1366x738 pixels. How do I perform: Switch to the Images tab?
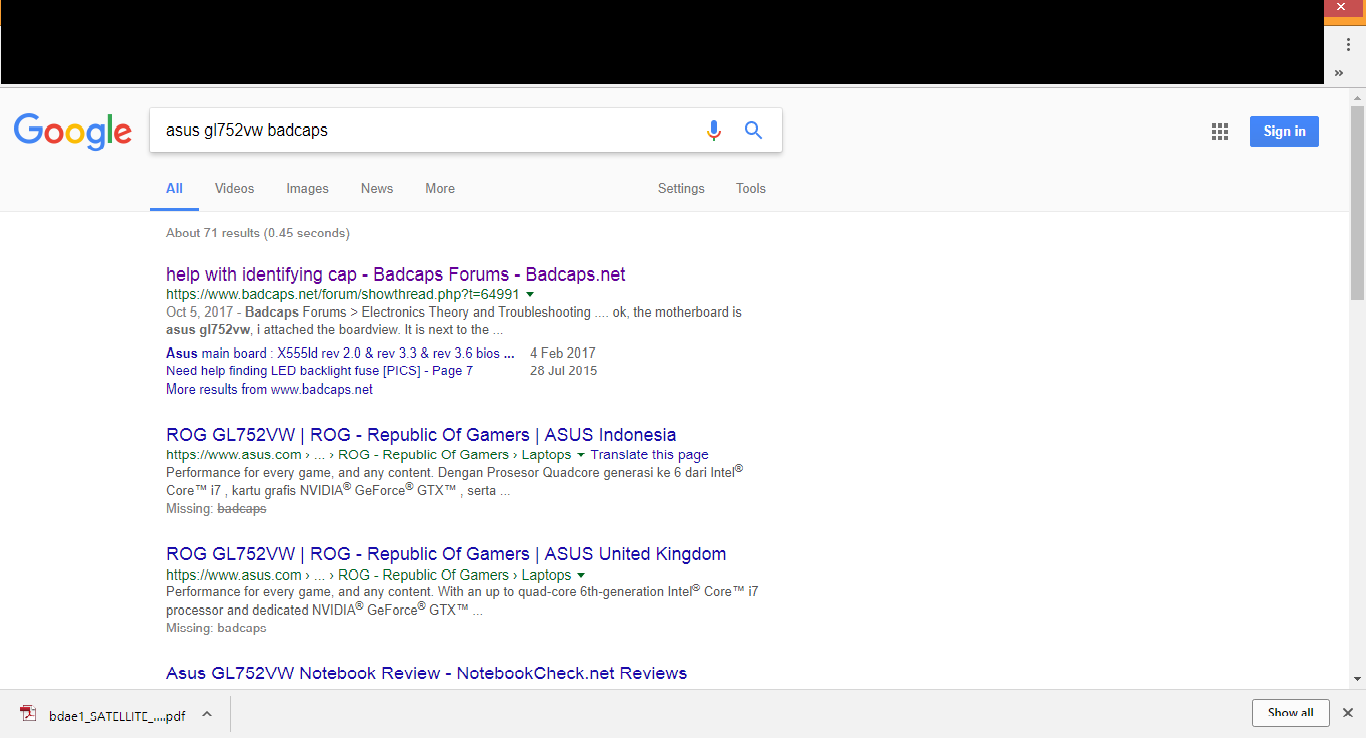[x=307, y=188]
